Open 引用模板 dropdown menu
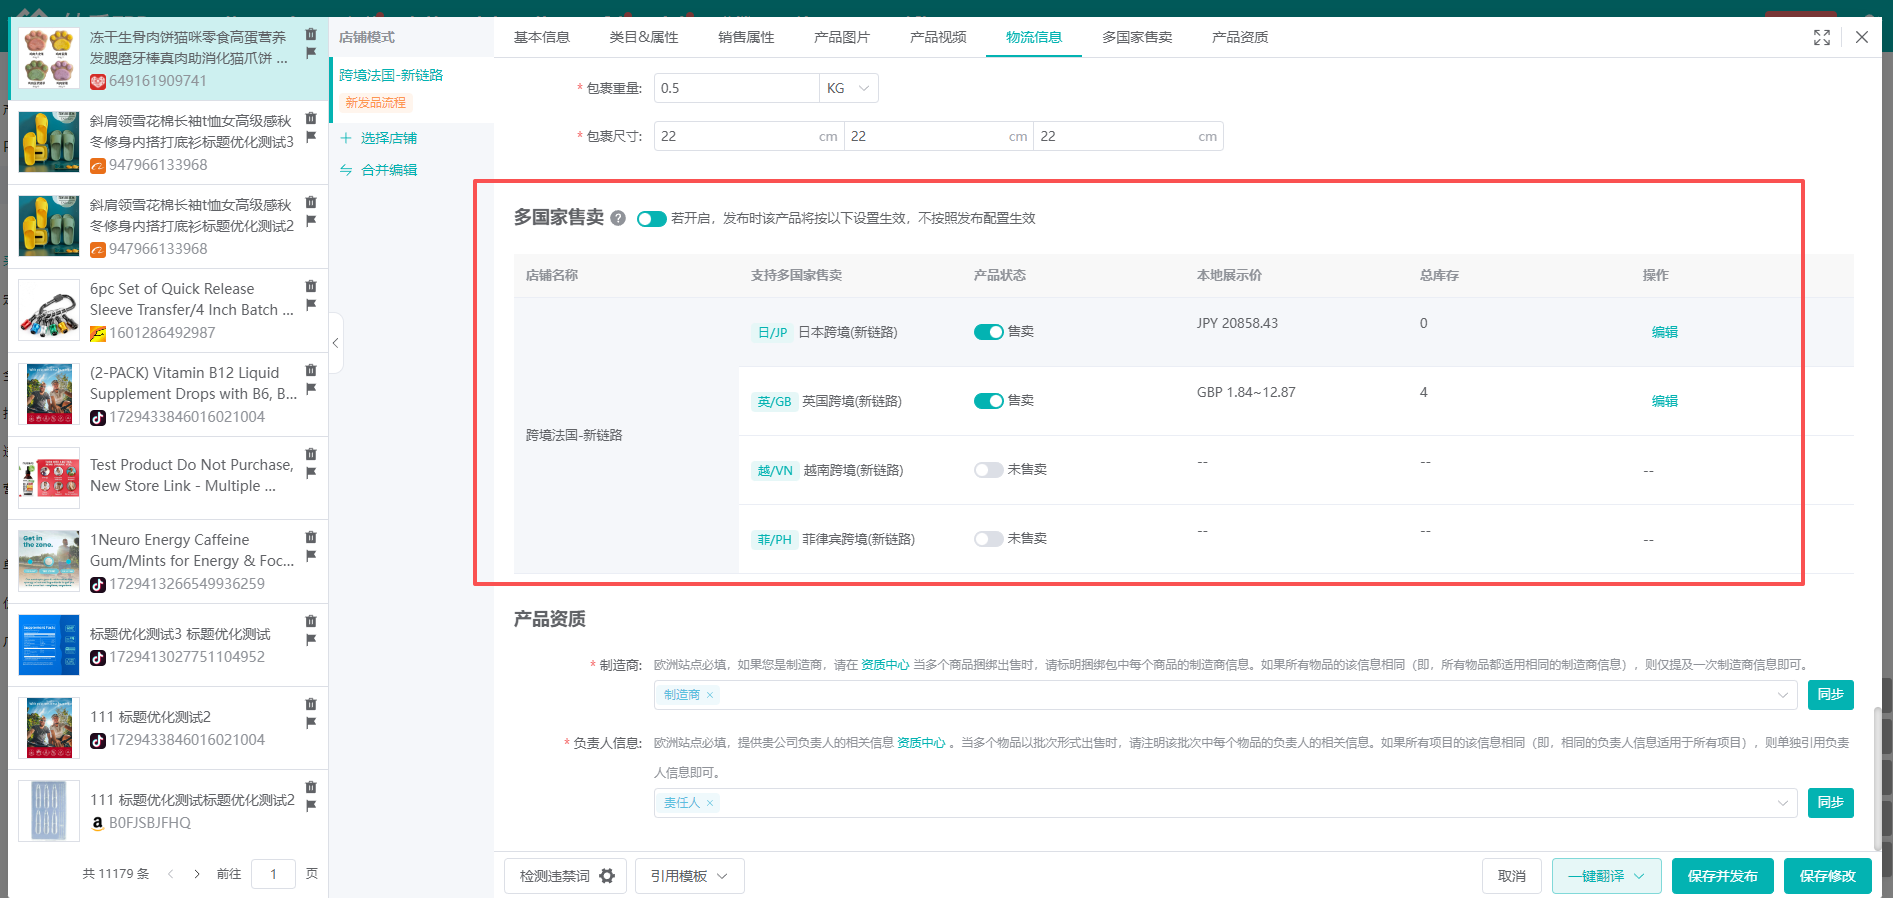Screen dimensions: 1893x898 click(x=689, y=876)
